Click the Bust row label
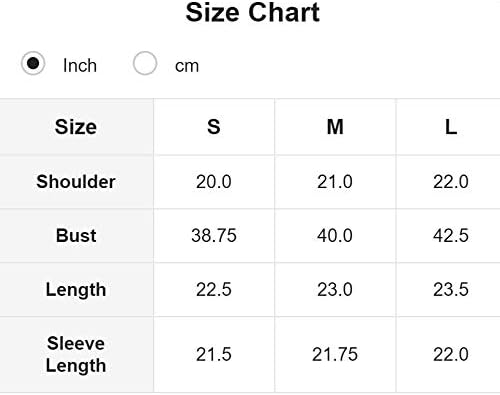Screen dimensions: 500x395 point(76,236)
